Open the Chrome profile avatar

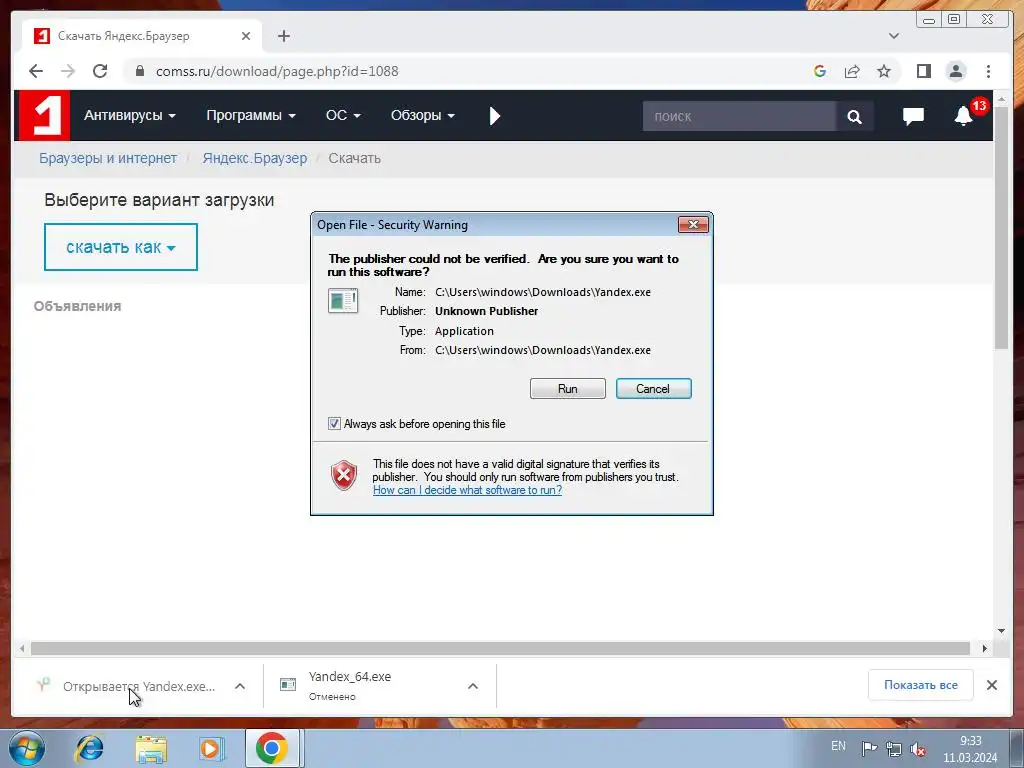coord(956,71)
